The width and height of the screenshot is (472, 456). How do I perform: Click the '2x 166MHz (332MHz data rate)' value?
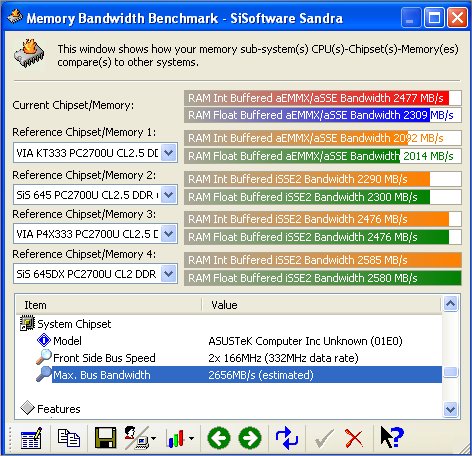coord(283,358)
